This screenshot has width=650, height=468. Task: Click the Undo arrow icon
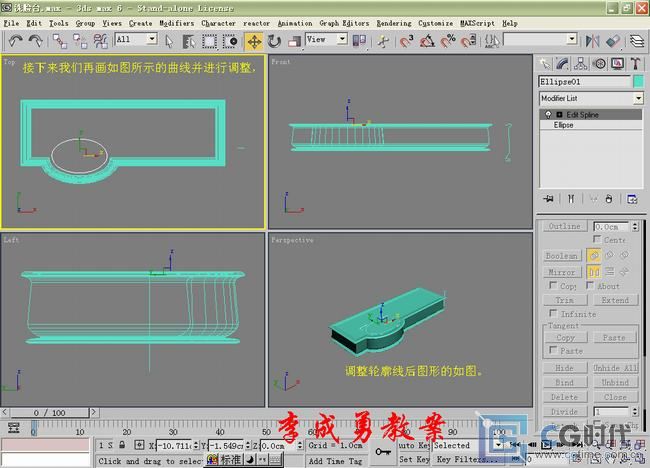(x=16, y=41)
